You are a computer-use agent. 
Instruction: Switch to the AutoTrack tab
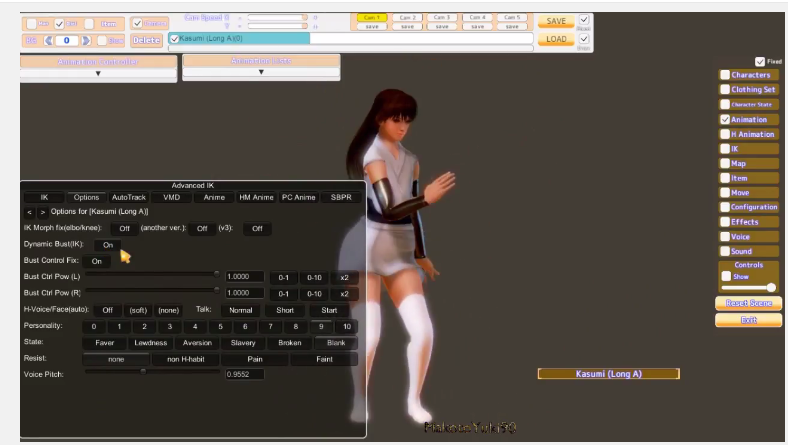click(x=128, y=197)
